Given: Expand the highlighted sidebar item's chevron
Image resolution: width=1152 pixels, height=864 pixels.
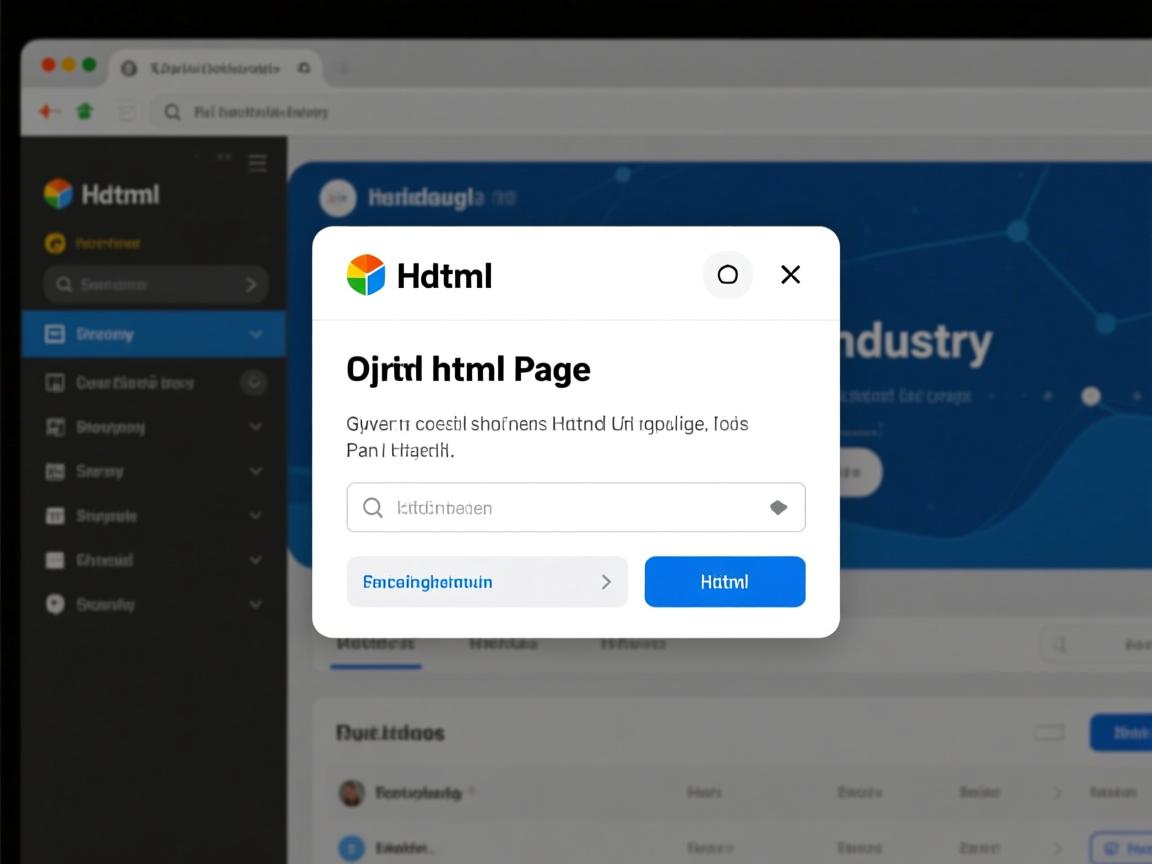Looking at the screenshot, I should coord(256,334).
